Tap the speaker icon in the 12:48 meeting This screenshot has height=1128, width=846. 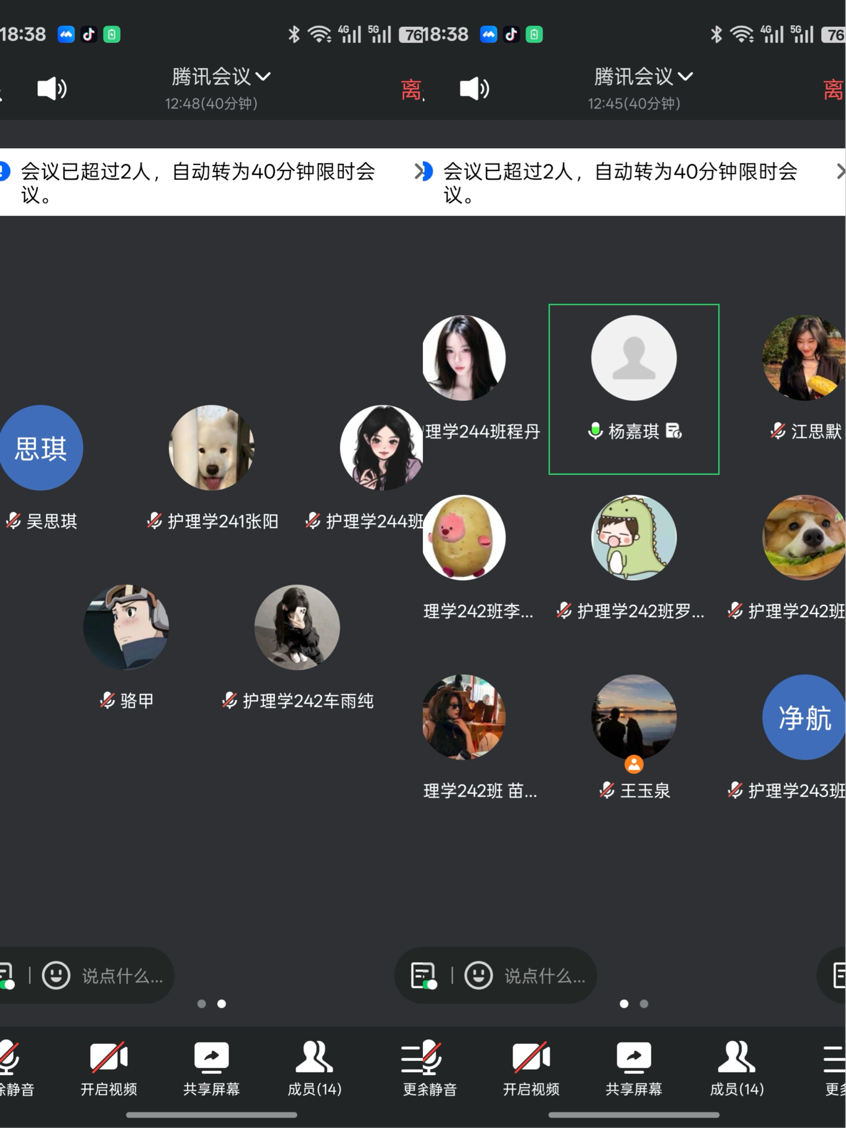click(x=51, y=89)
